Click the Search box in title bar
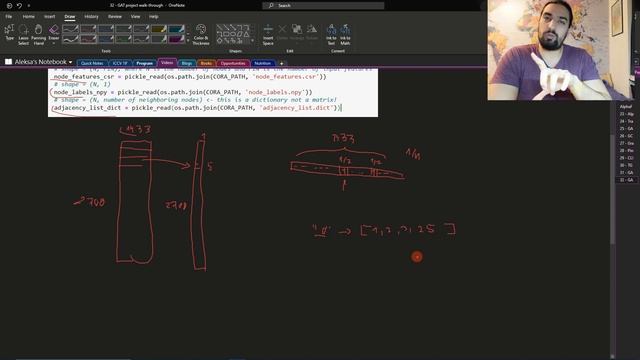 323,5
